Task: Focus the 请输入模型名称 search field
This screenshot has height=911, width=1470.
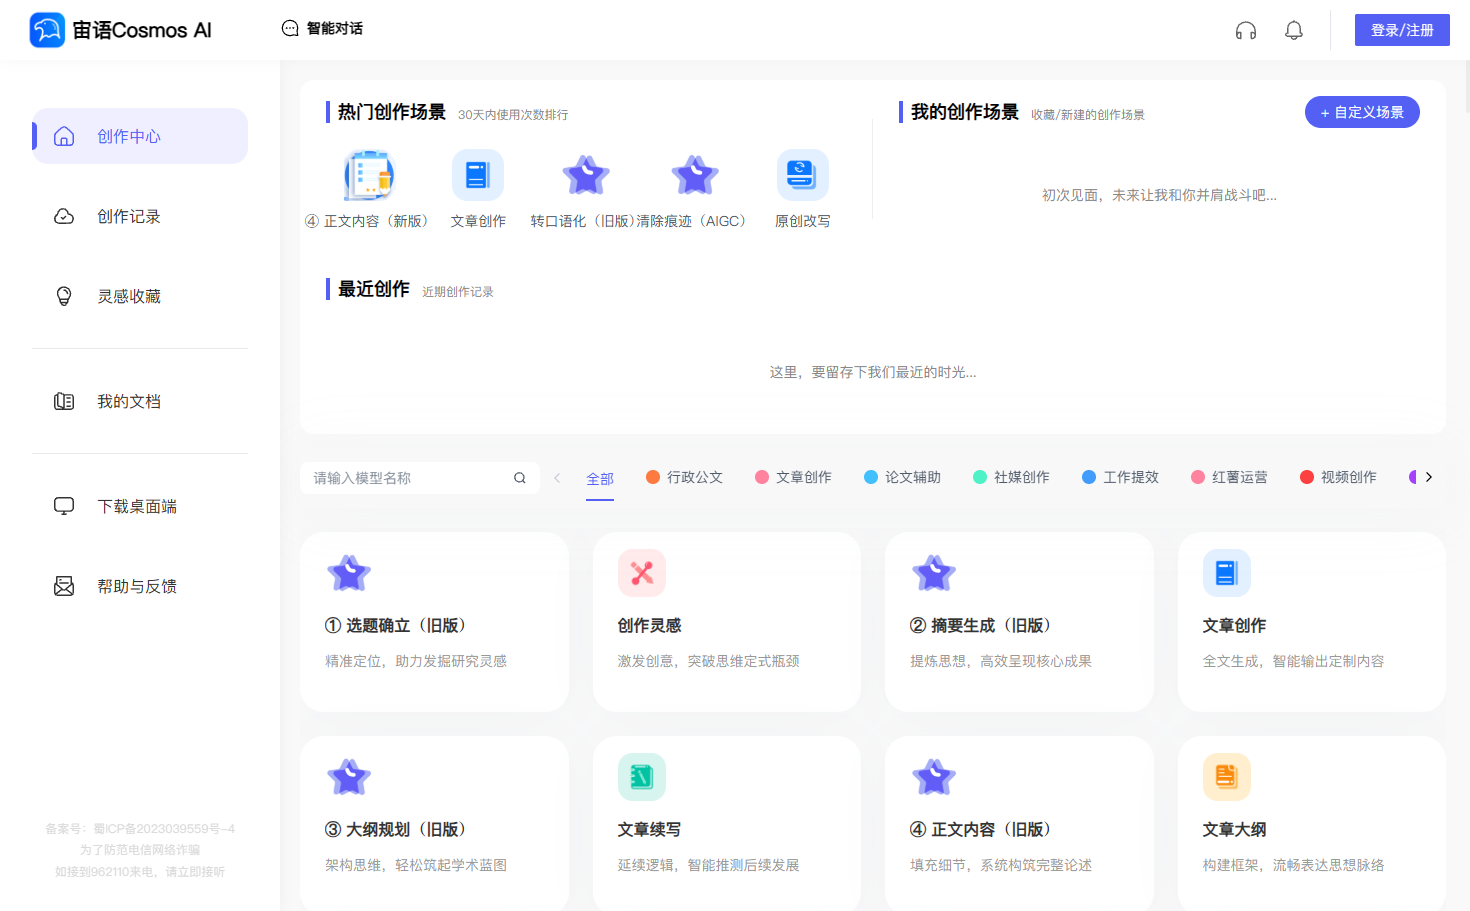Action: tap(420, 478)
